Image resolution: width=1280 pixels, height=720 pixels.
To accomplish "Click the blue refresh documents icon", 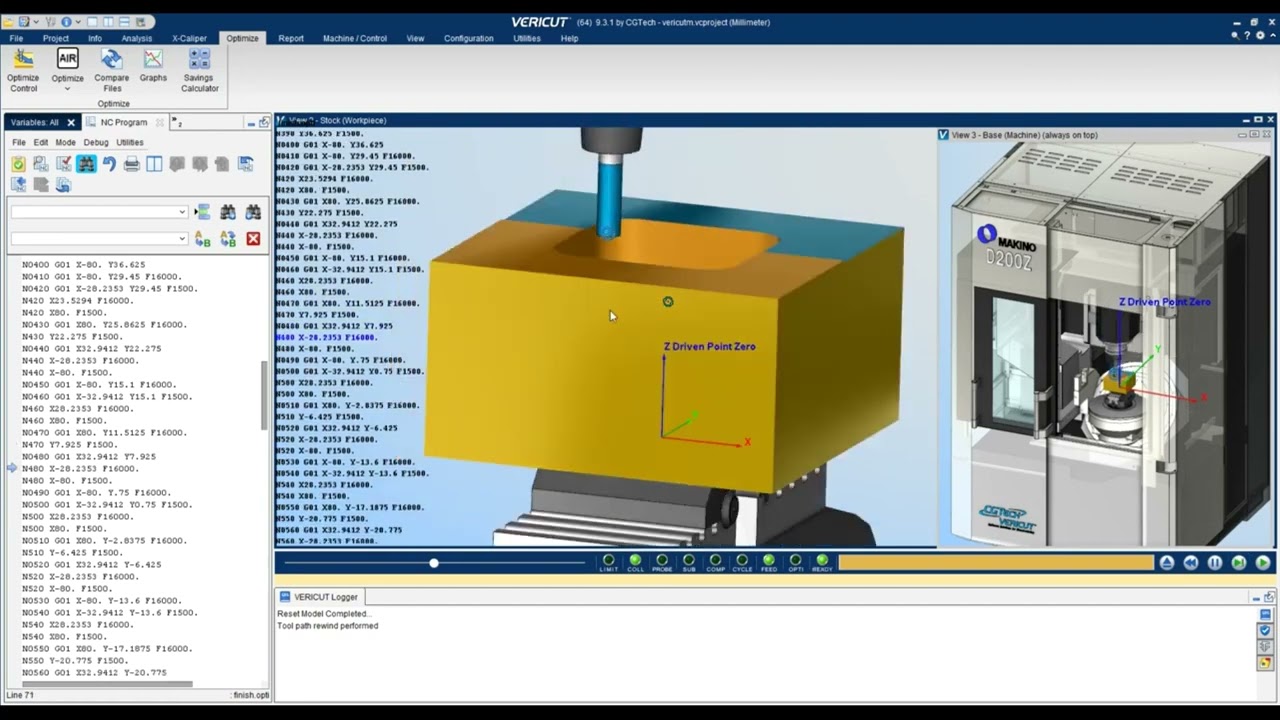I will [x=63, y=184].
